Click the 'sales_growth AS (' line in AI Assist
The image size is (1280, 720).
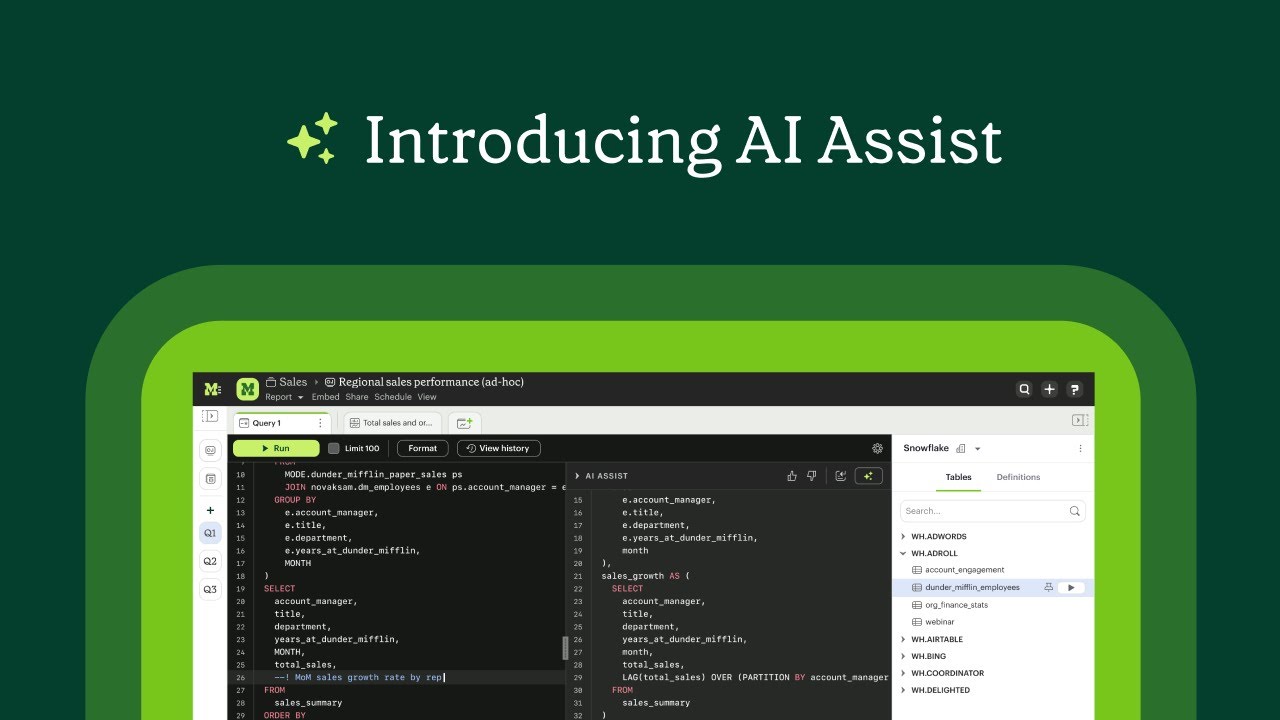pyautogui.click(x=645, y=576)
